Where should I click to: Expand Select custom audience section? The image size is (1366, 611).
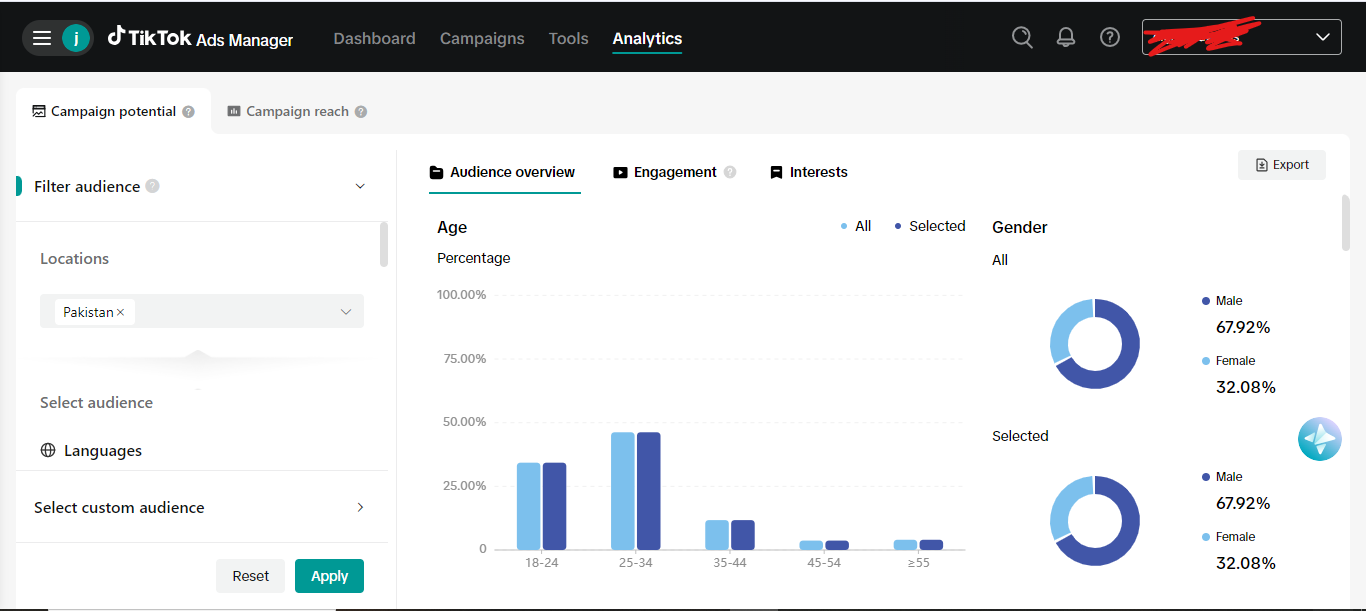point(360,507)
